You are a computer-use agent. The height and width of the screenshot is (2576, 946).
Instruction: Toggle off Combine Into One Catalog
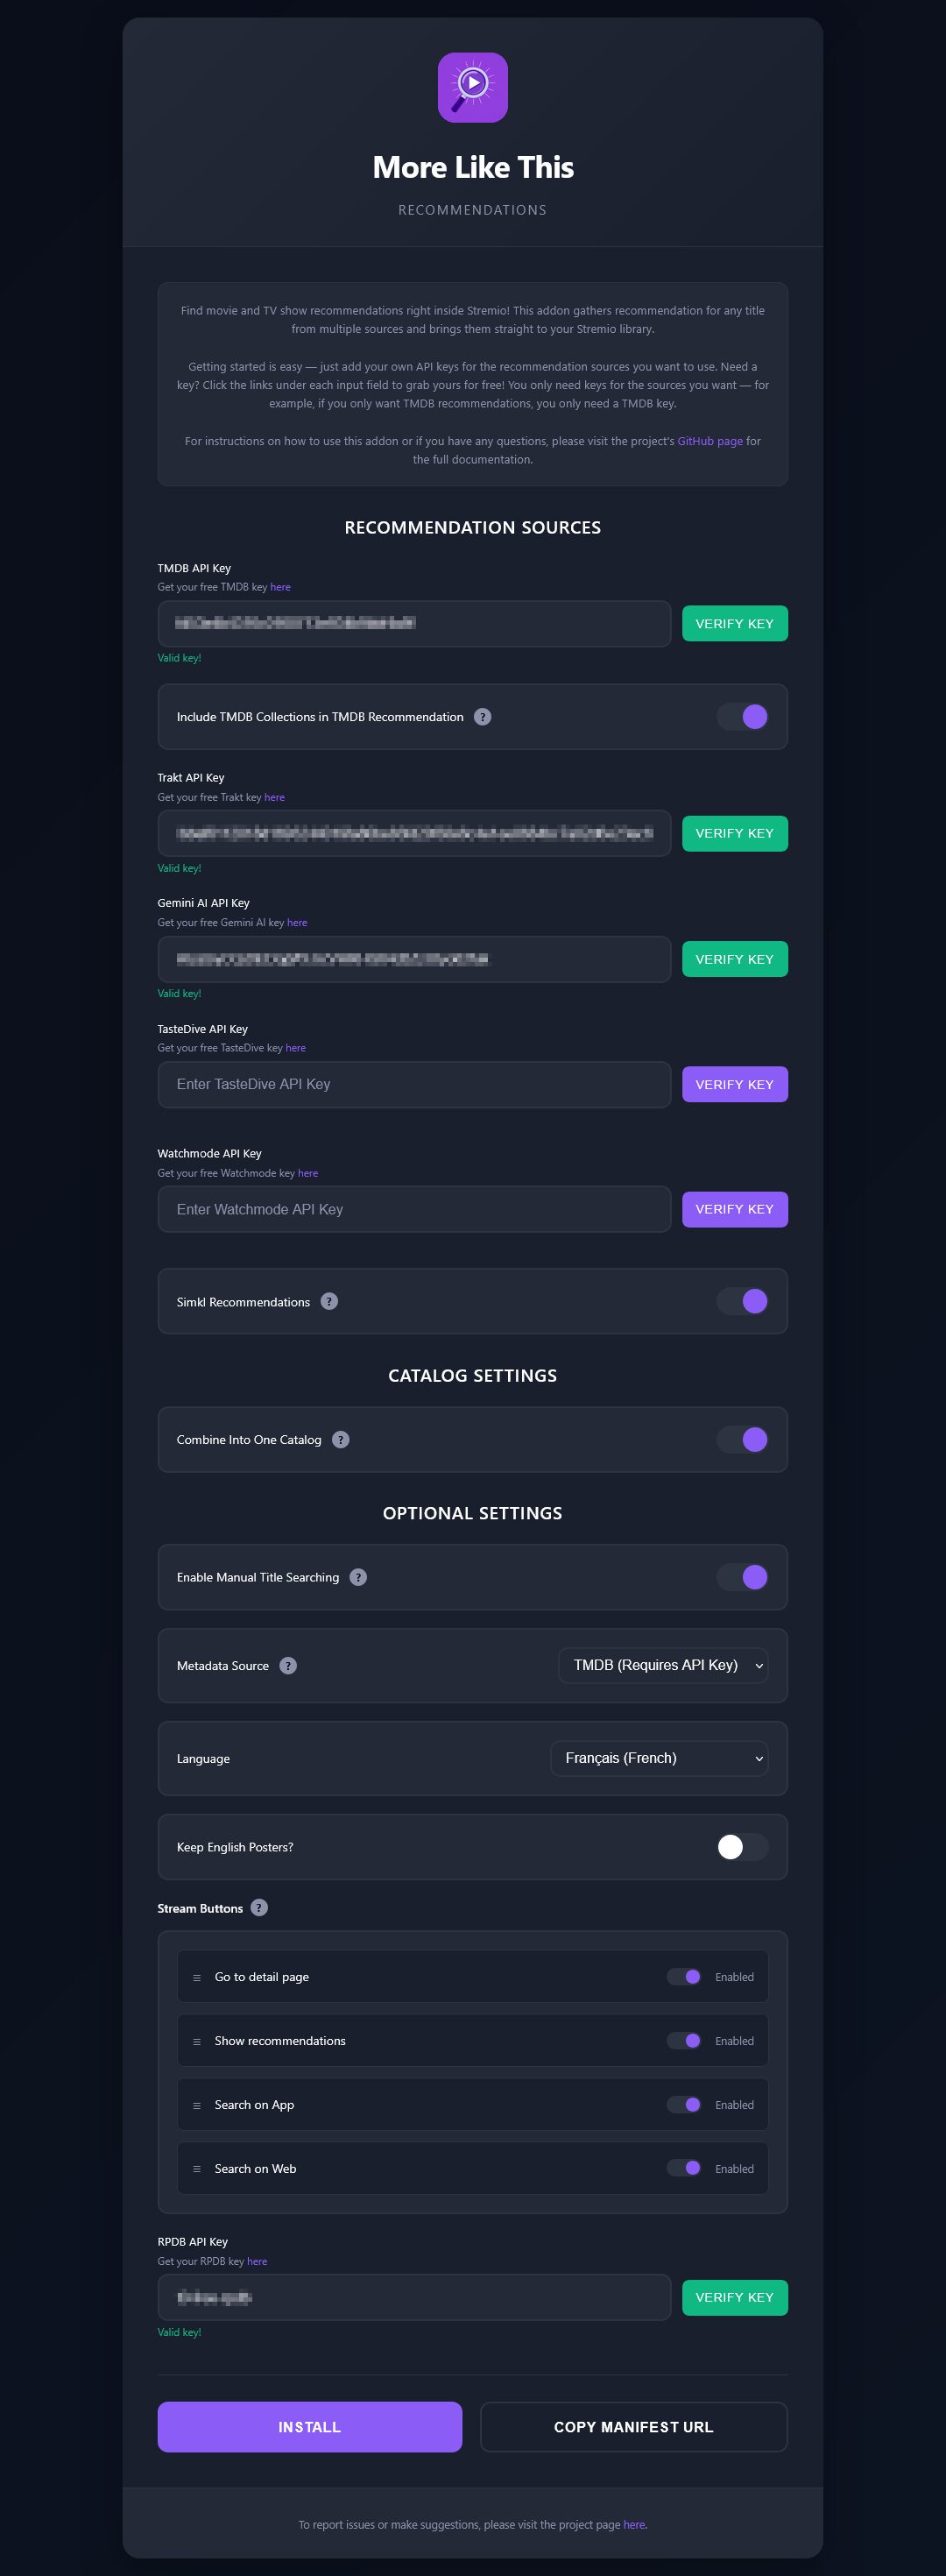(x=743, y=1440)
